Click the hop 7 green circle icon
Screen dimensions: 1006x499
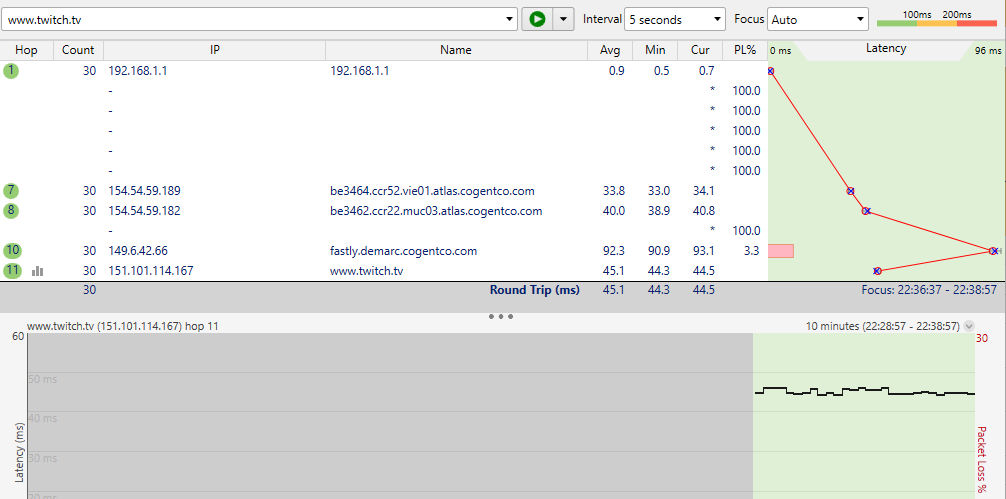coord(11,190)
